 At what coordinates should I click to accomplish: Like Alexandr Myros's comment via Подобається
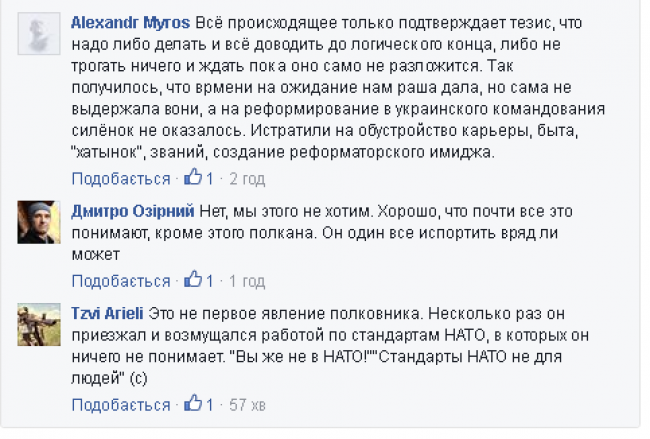click(x=121, y=179)
